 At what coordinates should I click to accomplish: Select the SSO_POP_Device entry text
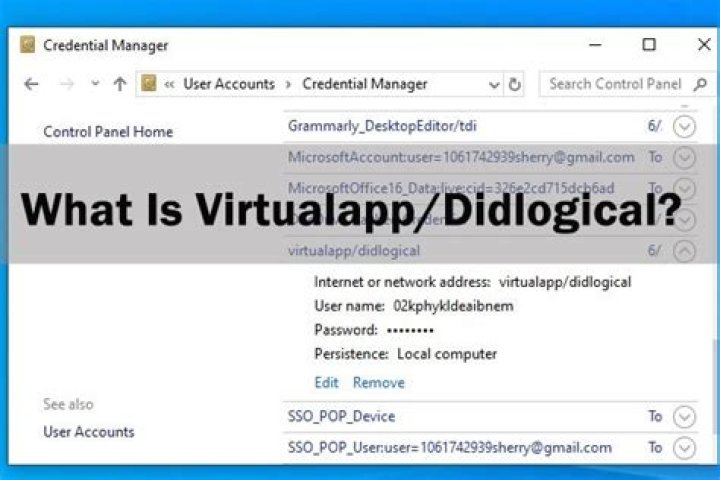341,416
